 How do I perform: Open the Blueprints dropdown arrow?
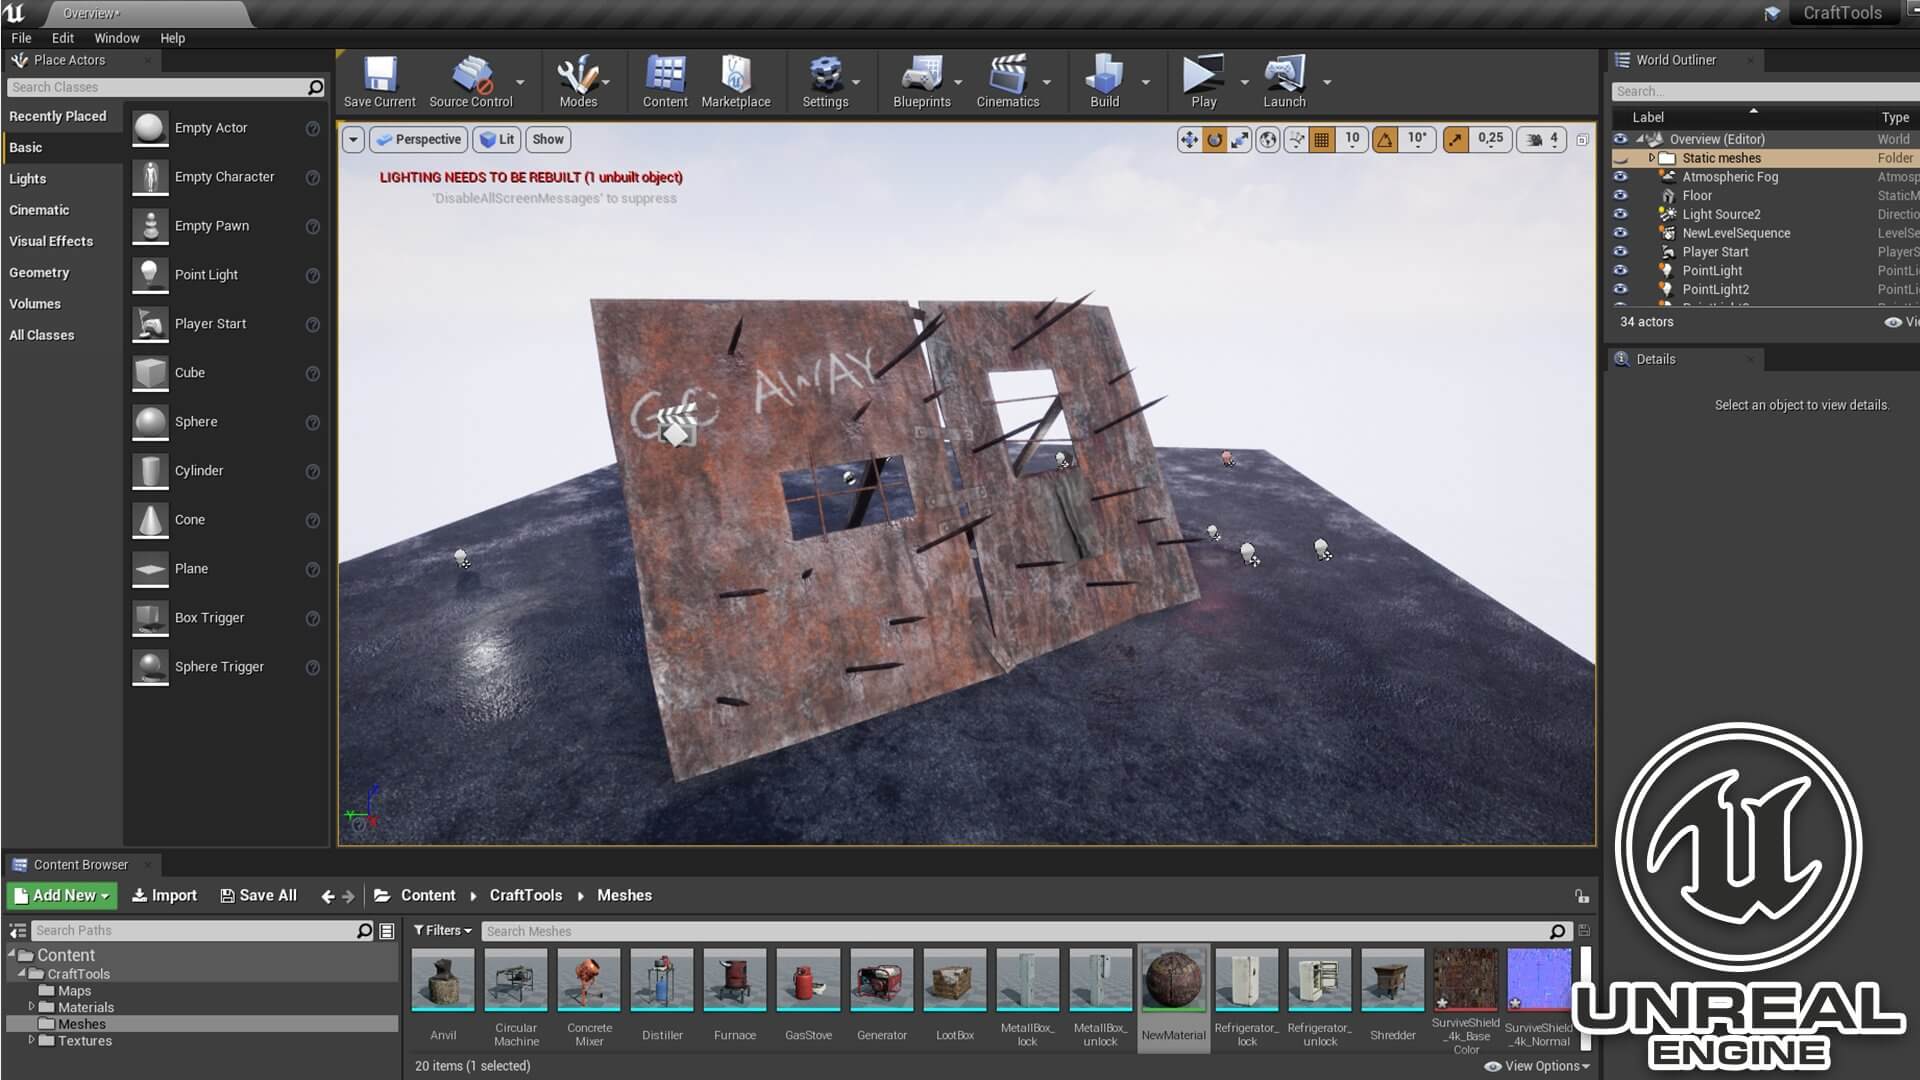click(x=958, y=82)
